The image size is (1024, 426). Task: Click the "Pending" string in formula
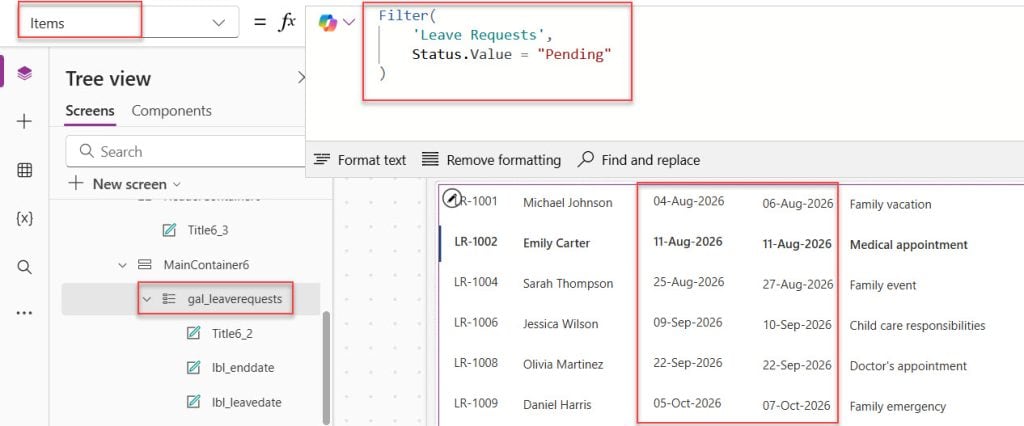574,54
